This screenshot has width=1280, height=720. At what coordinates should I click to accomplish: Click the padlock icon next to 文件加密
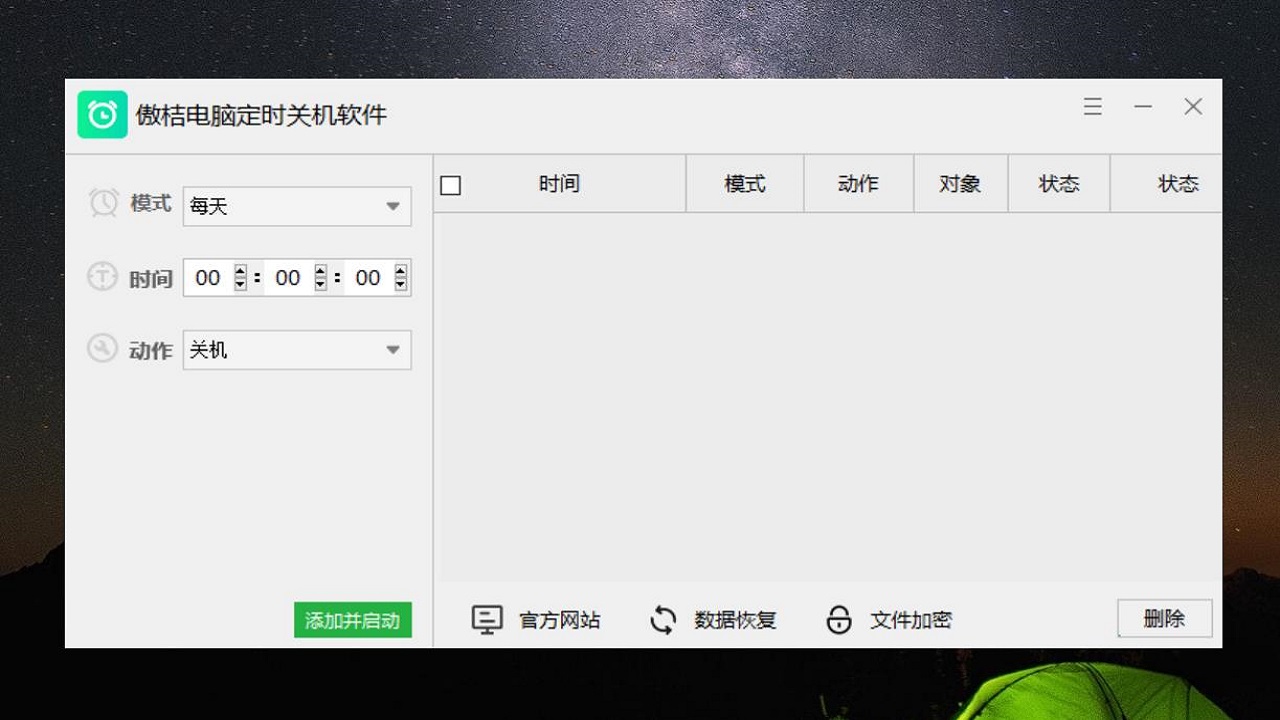click(839, 619)
